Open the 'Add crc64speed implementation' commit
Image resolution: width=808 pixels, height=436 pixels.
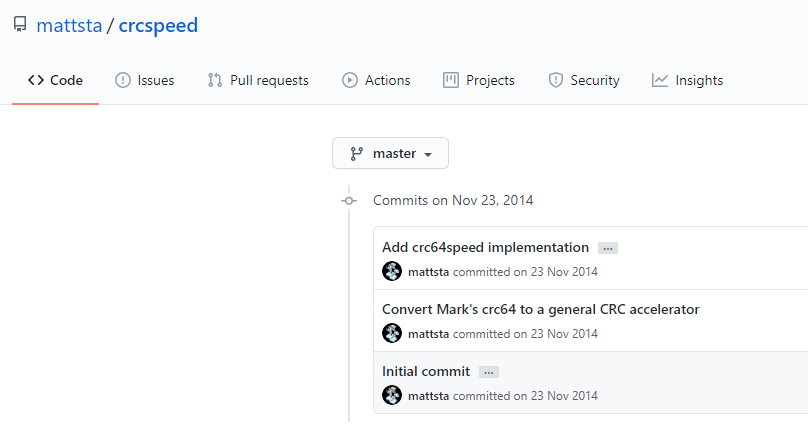[x=485, y=247]
